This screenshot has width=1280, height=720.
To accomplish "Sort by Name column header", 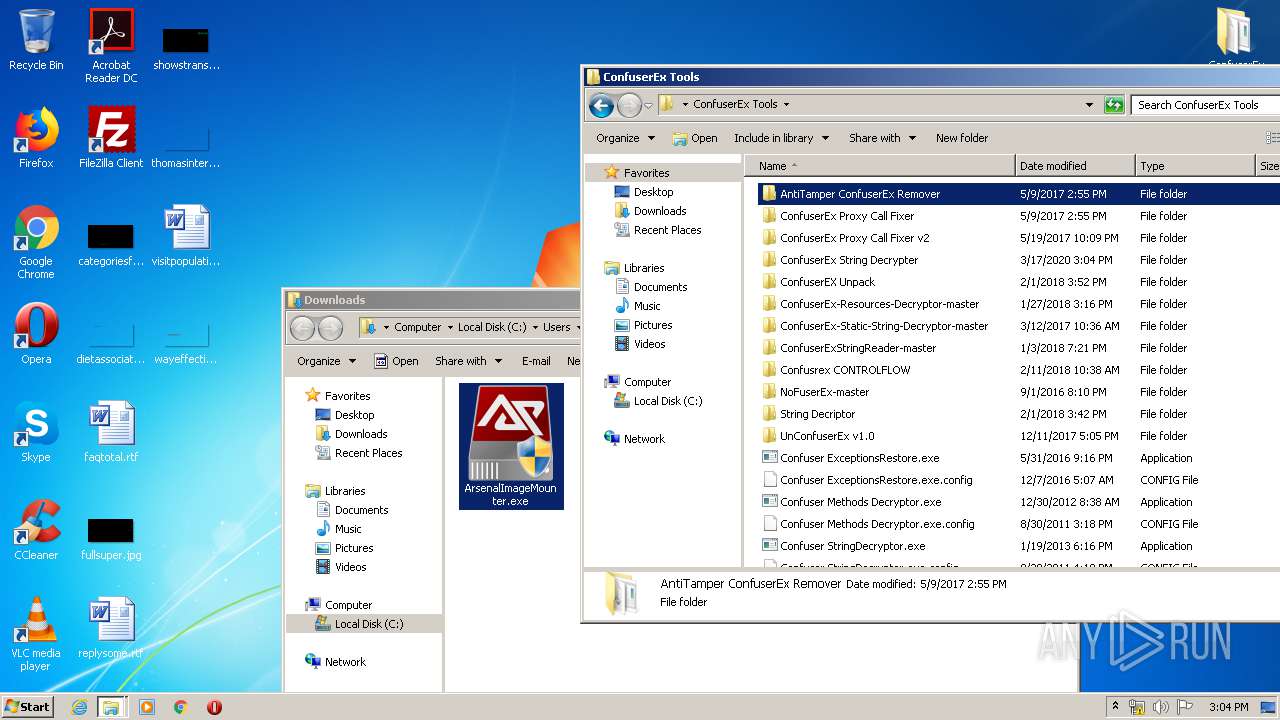I will click(879, 166).
